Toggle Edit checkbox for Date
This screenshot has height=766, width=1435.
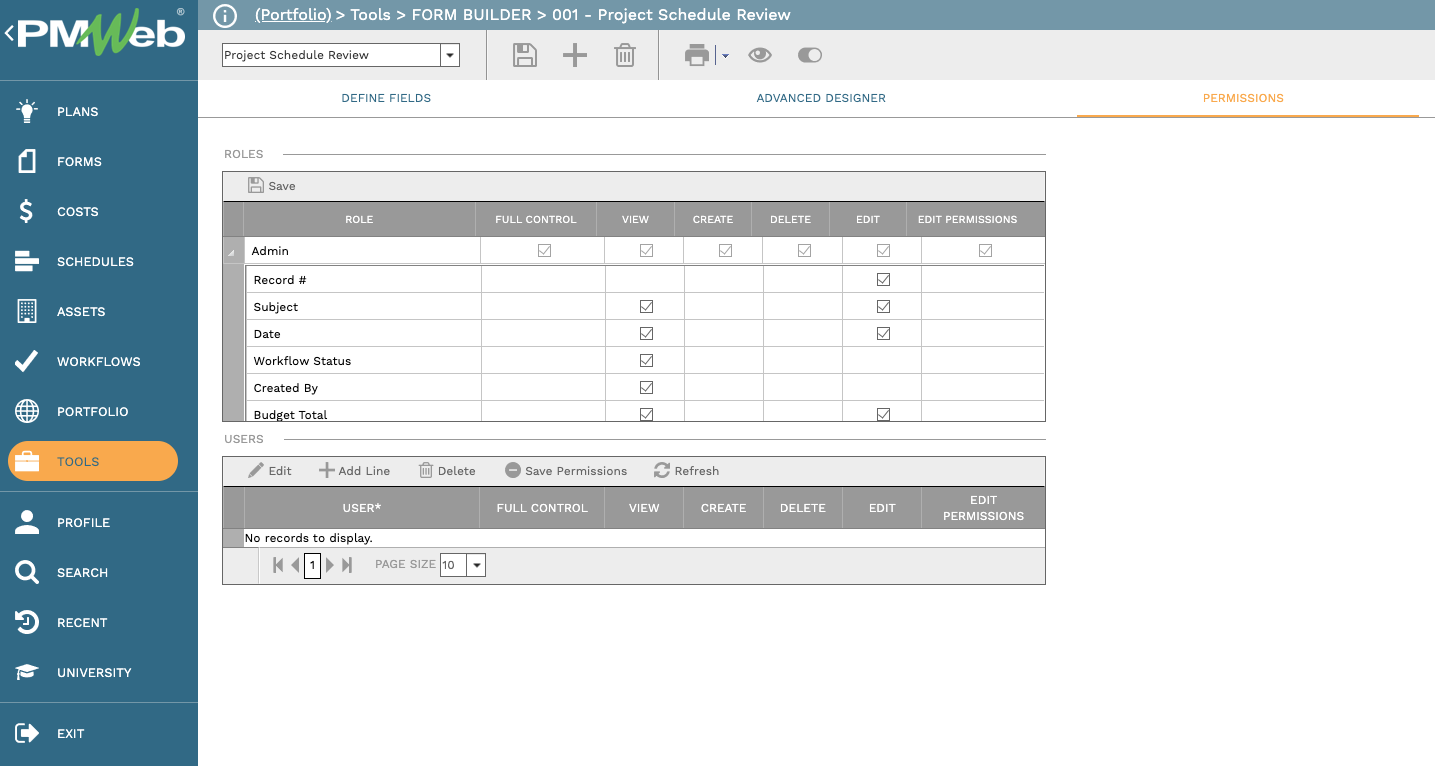pos(883,334)
